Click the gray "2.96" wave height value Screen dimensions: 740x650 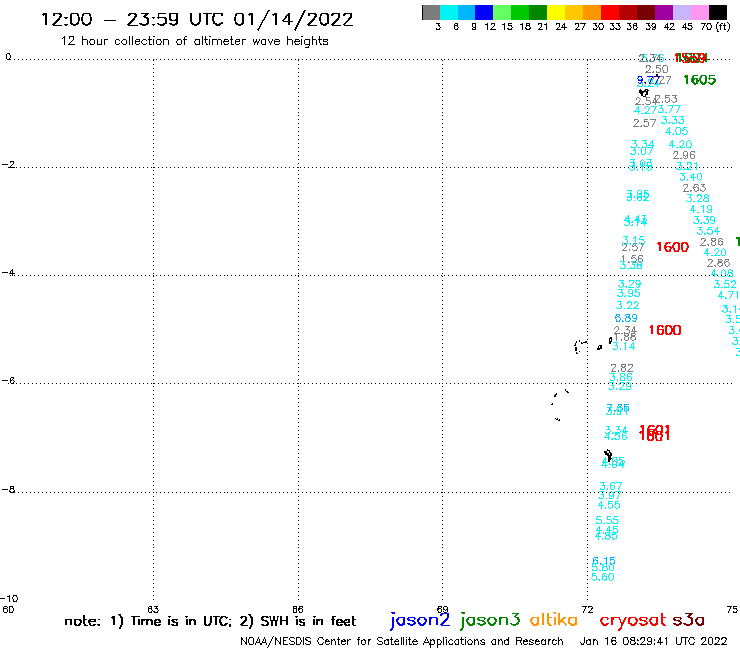coord(684,155)
